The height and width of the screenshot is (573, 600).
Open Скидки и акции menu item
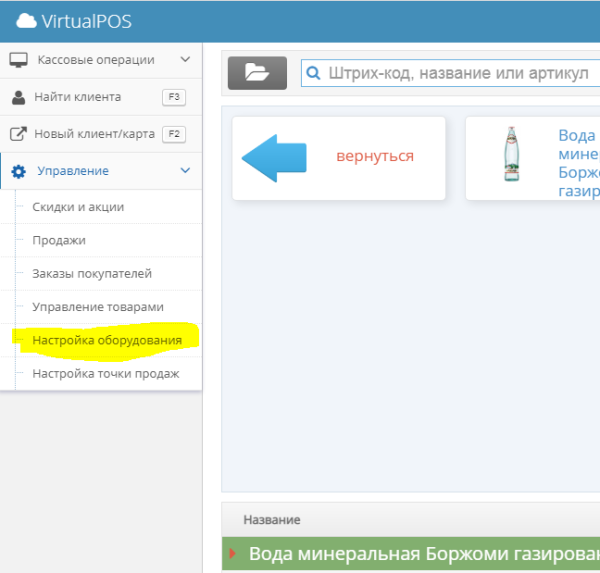point(78,207)
